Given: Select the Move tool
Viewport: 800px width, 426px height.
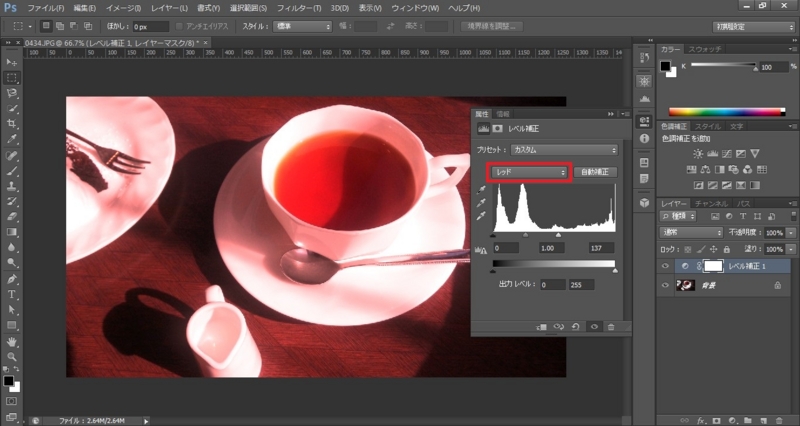Looking at the screenshot, I should tap(11, 62).
